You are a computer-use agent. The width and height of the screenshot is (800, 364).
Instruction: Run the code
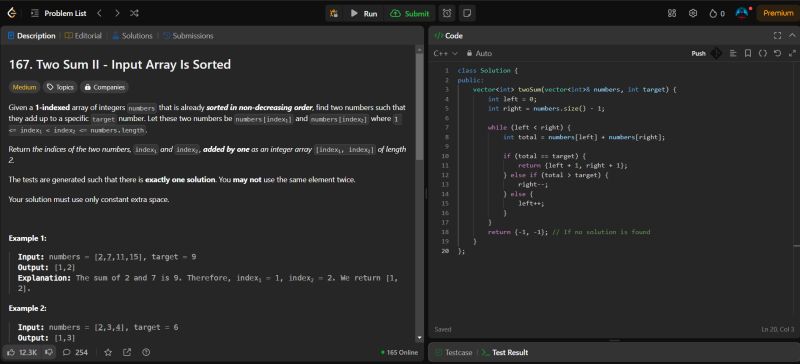pos(364,14)
